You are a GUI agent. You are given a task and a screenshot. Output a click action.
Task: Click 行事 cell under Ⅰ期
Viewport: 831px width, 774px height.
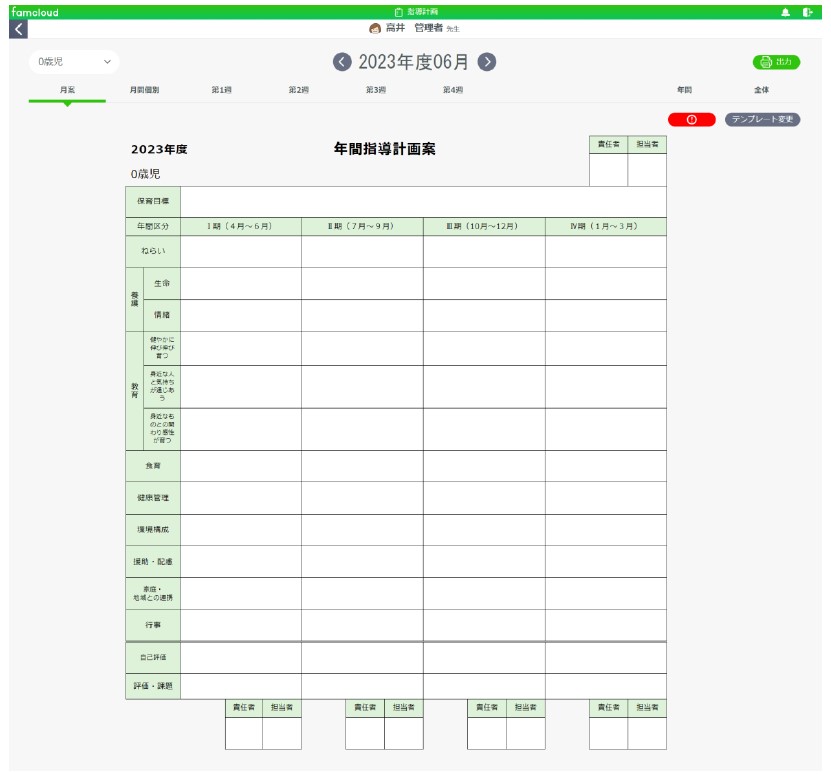coord(241,625)
